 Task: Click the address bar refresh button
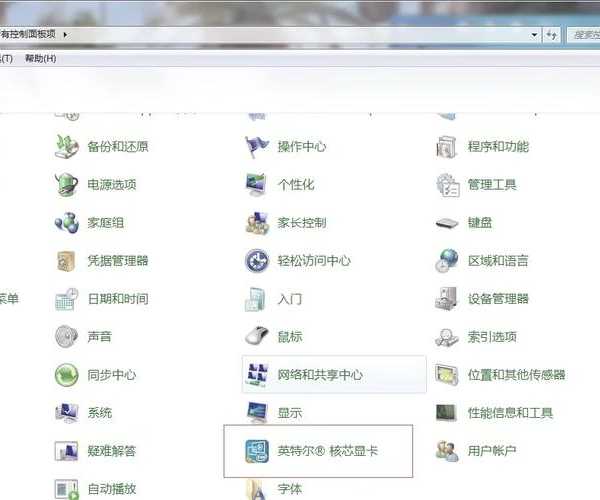[551, 35]
